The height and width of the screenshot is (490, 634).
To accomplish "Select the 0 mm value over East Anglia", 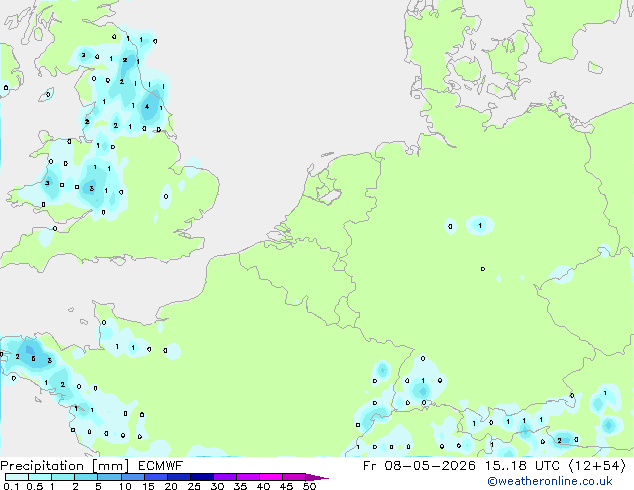I will click(x=166, y=196).
